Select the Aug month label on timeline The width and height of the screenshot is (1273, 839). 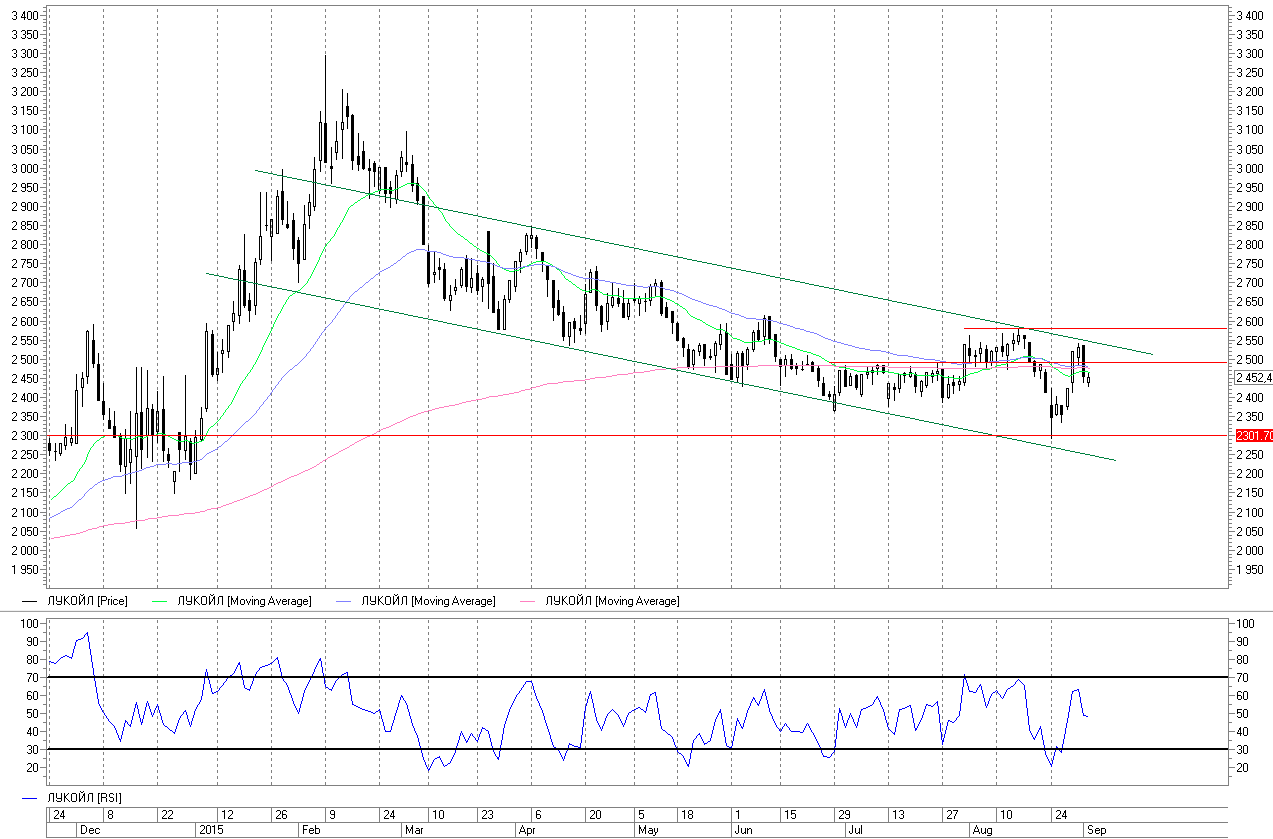click(x=982, y=830)
